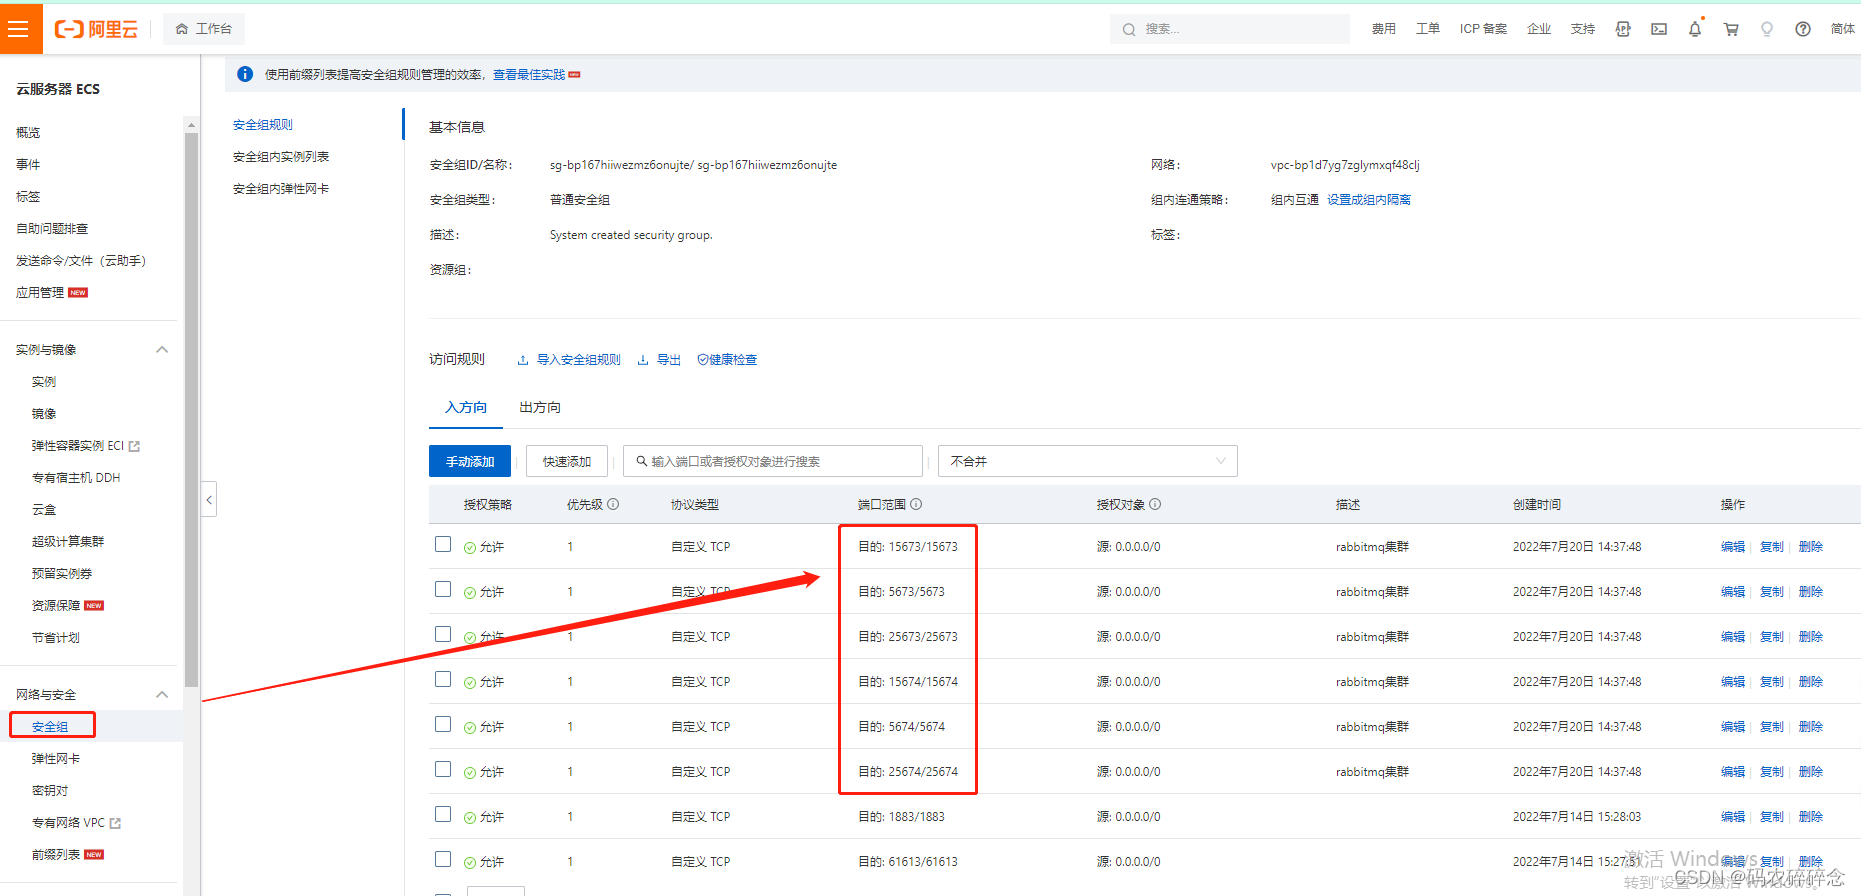Focus the top 搜索 search field
This screenshot has height=896, width=1861.
click(1230, 29)
